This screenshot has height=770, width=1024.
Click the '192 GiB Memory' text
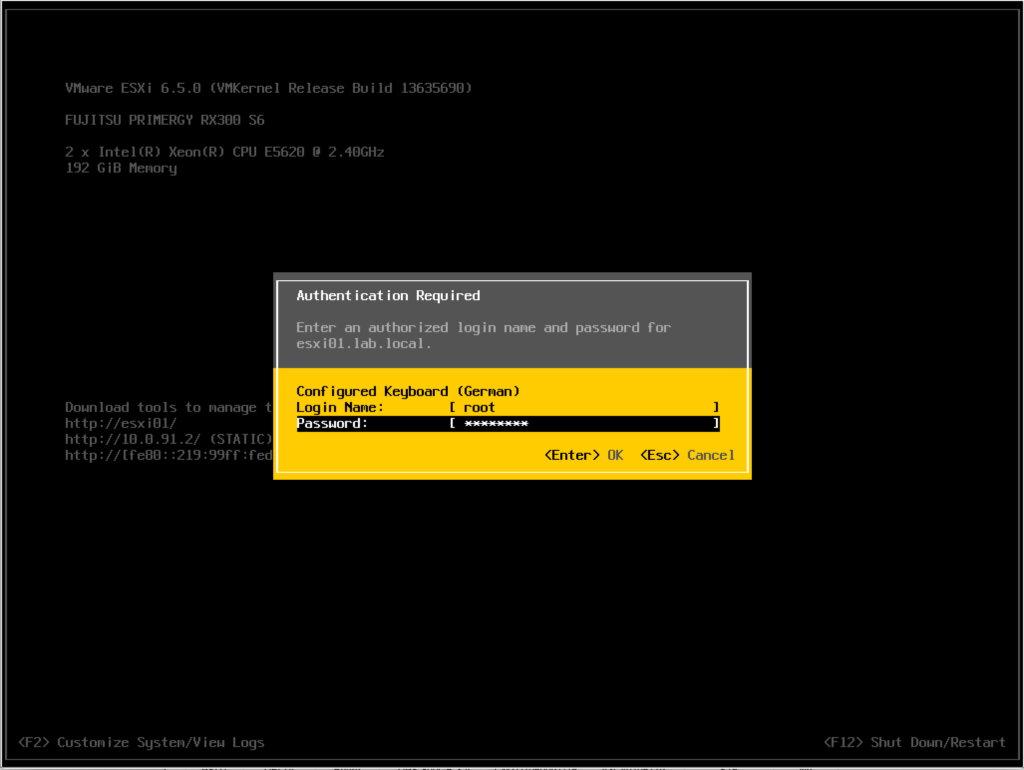tap(121, 168)
